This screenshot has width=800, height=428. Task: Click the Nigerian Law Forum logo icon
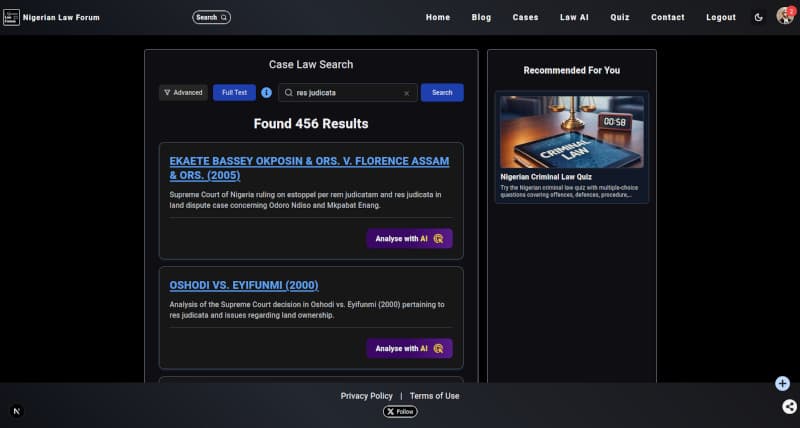point(11,17)
